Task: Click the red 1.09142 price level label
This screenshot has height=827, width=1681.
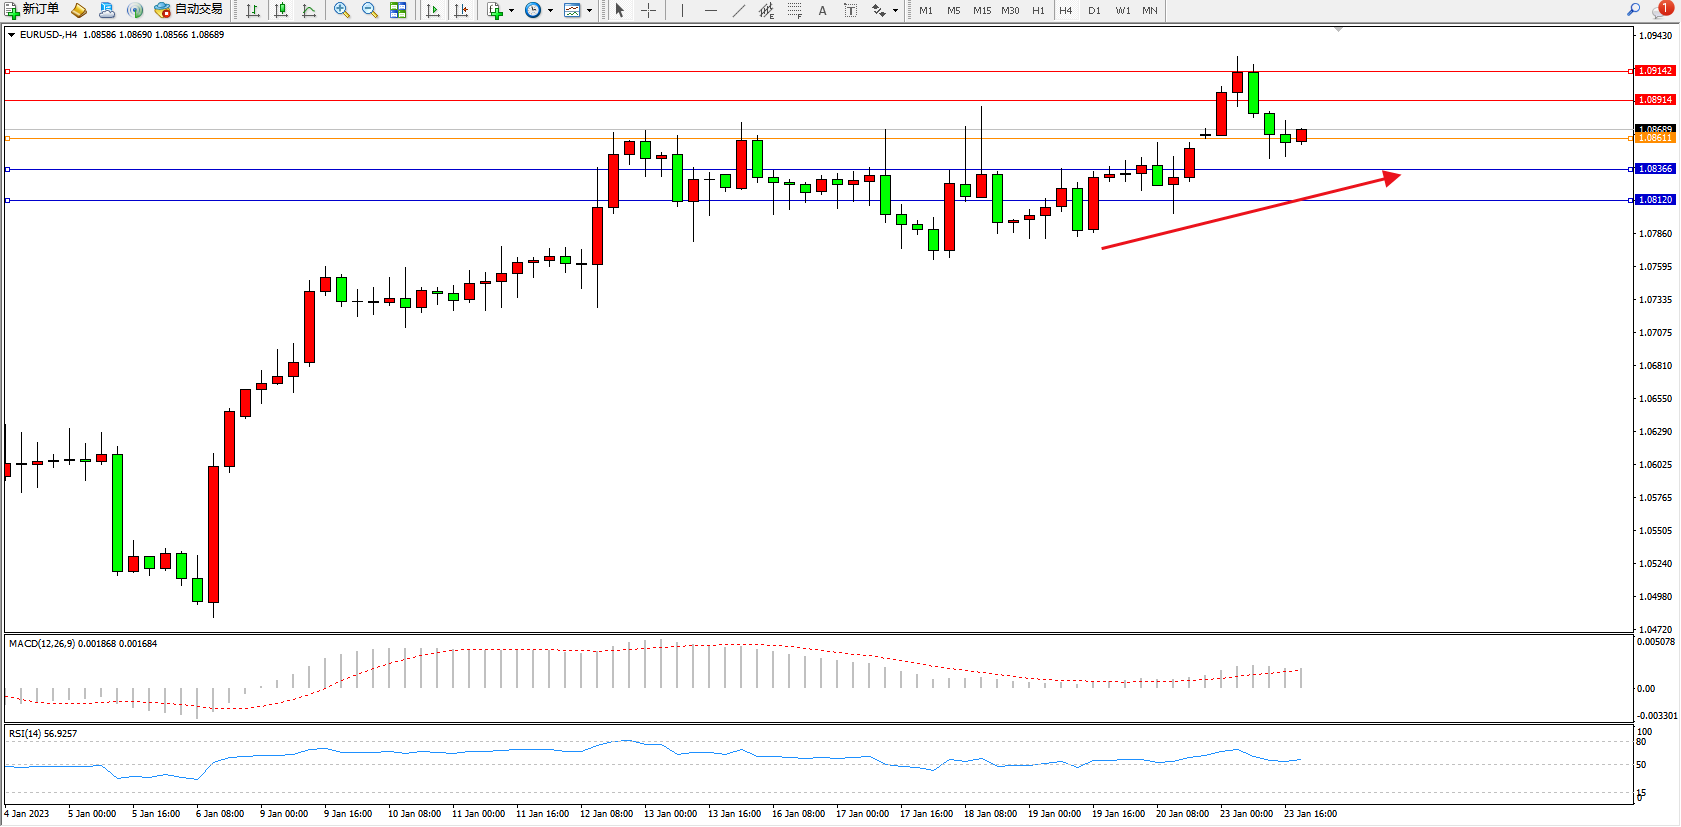Action: [1655, 71]
